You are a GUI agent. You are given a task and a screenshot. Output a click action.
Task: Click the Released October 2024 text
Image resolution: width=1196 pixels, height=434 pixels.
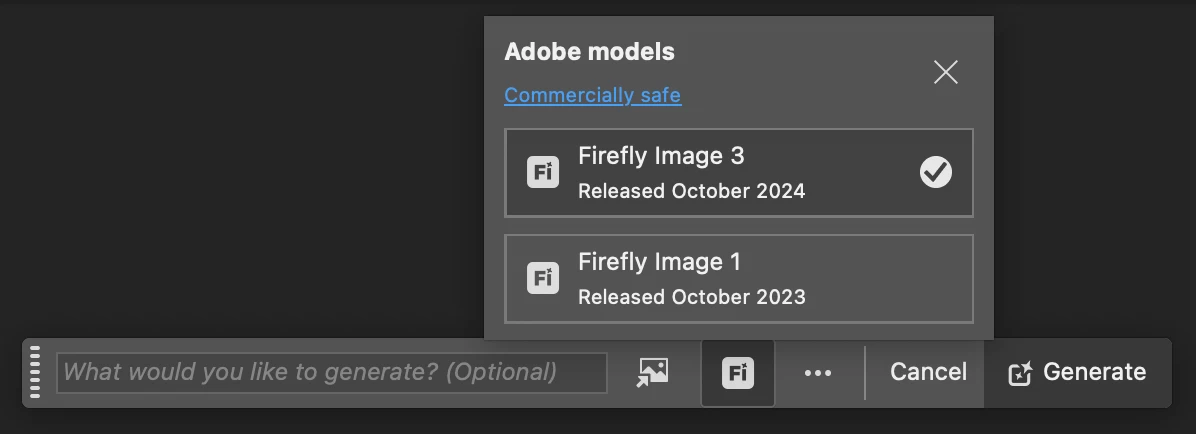coord(692,191)
